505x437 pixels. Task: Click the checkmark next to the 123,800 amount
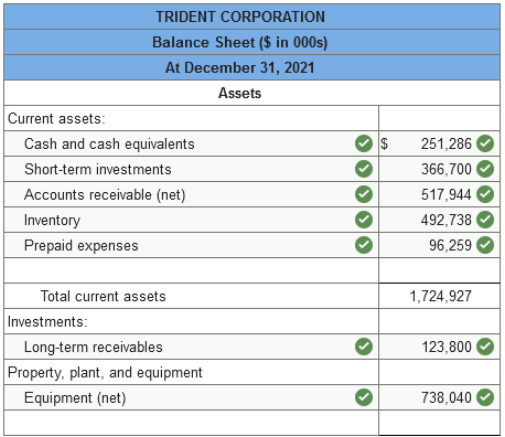485,347
